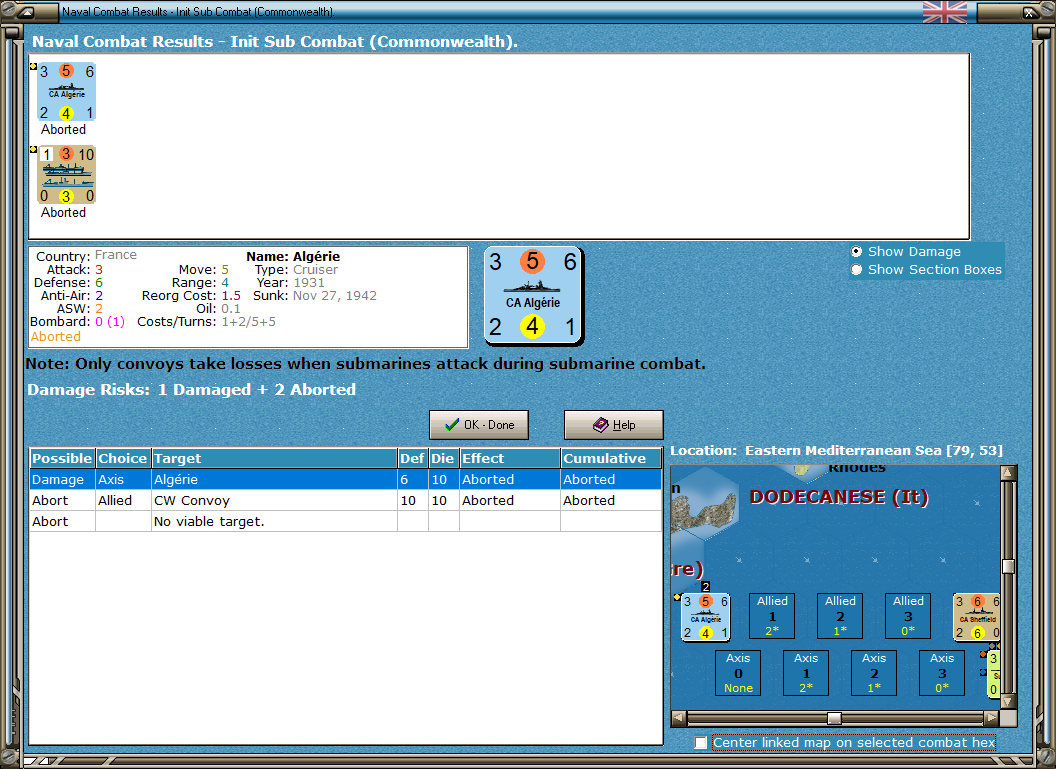
Task: Select the aborted convoy counter in results list
Action: coord(66,174)
